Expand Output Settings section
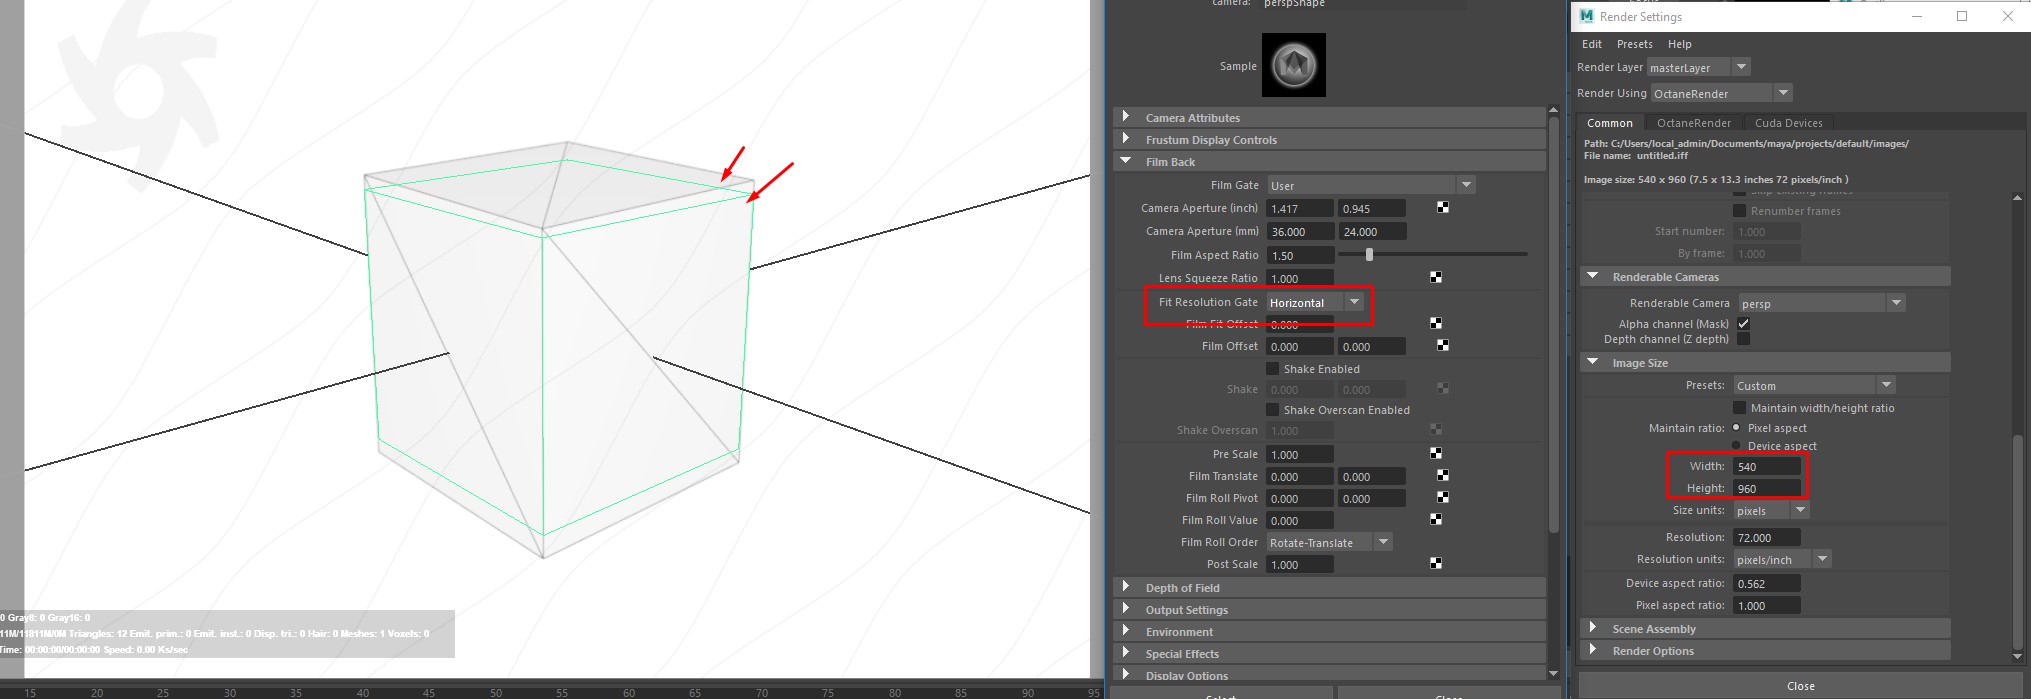 coord(1329,609)
